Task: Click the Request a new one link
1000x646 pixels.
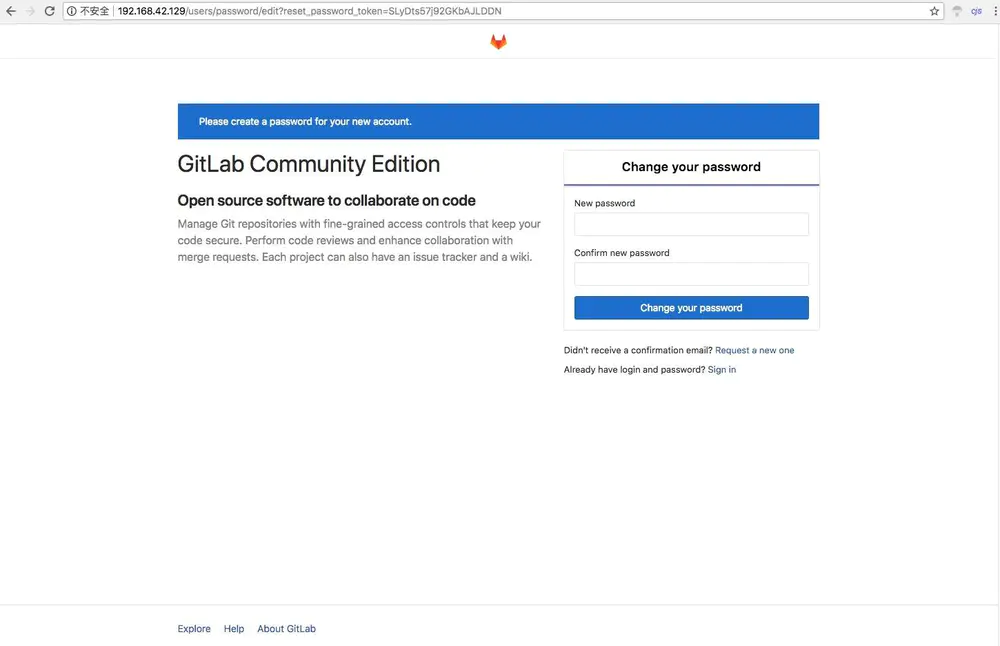Action: 754,350
